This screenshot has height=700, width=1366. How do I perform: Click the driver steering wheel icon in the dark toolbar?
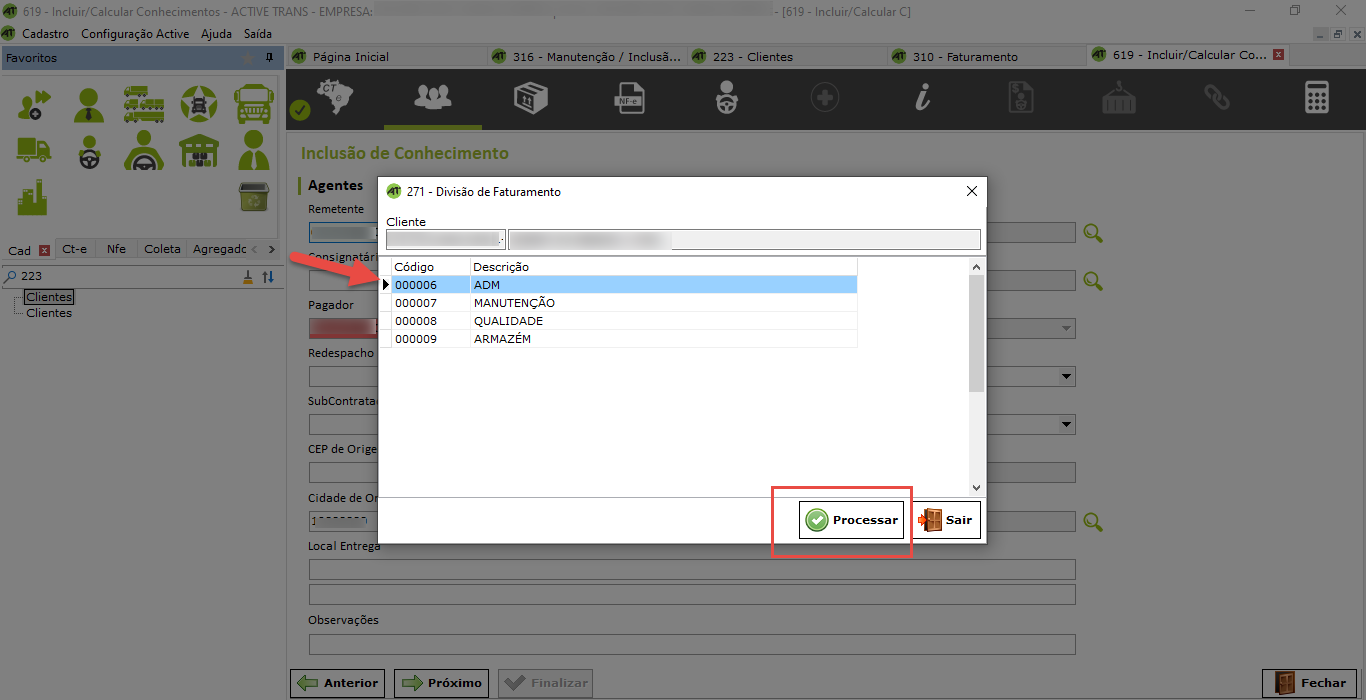[726, 98]
